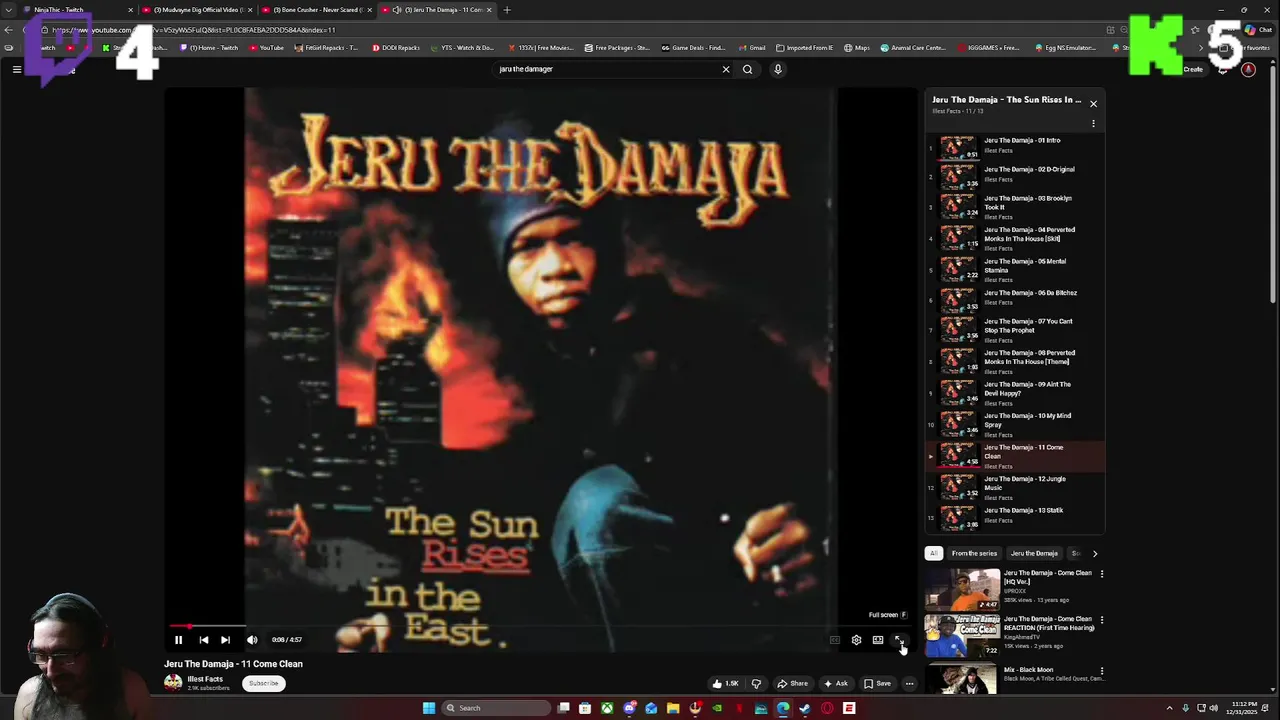Dislike the Come Clean video
1280x720 pixels.
coord(756,684)
